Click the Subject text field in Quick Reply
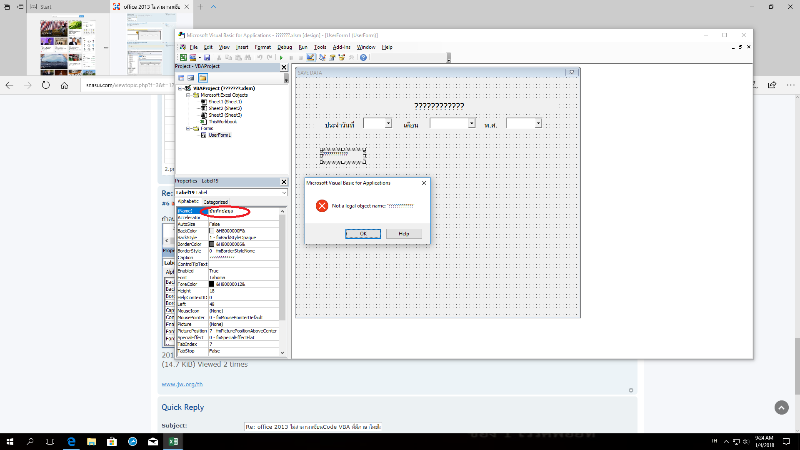The image size is (800, 450). click(310, 428)
